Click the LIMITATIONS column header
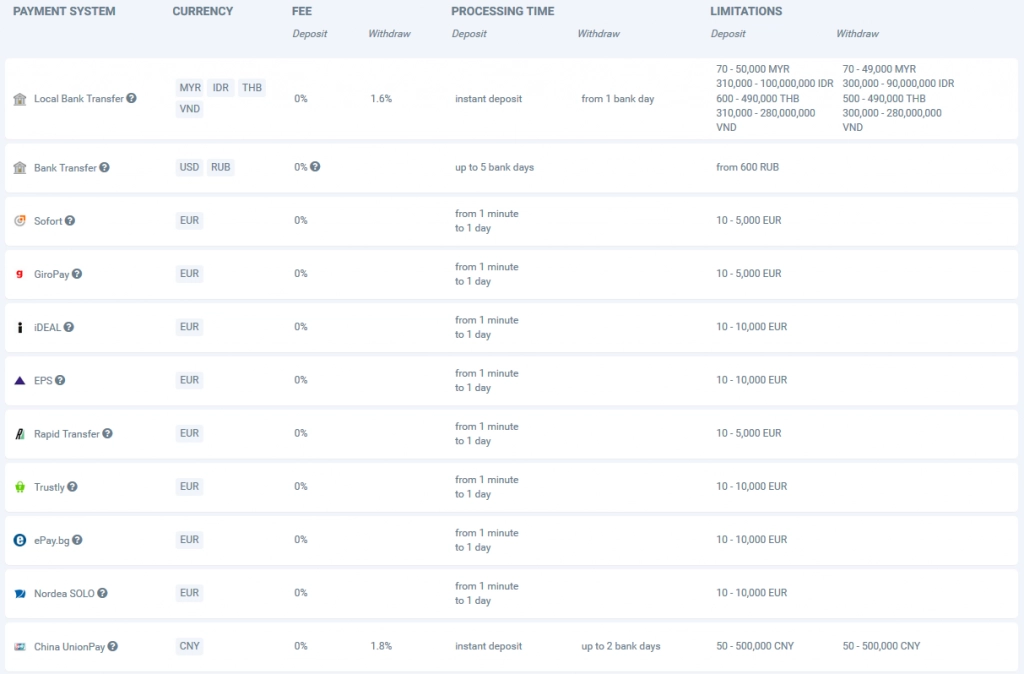 pyautogui.click(x=746, y=11)
